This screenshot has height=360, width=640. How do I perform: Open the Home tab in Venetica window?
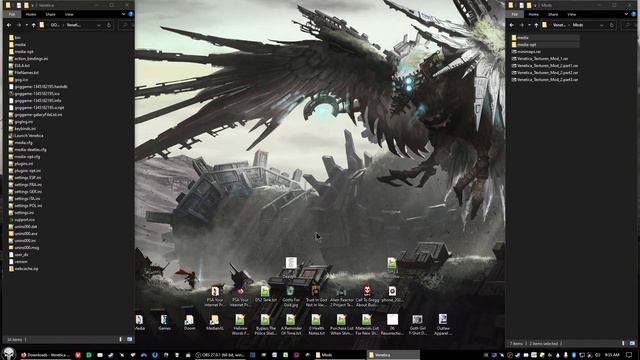coord(31,14)
